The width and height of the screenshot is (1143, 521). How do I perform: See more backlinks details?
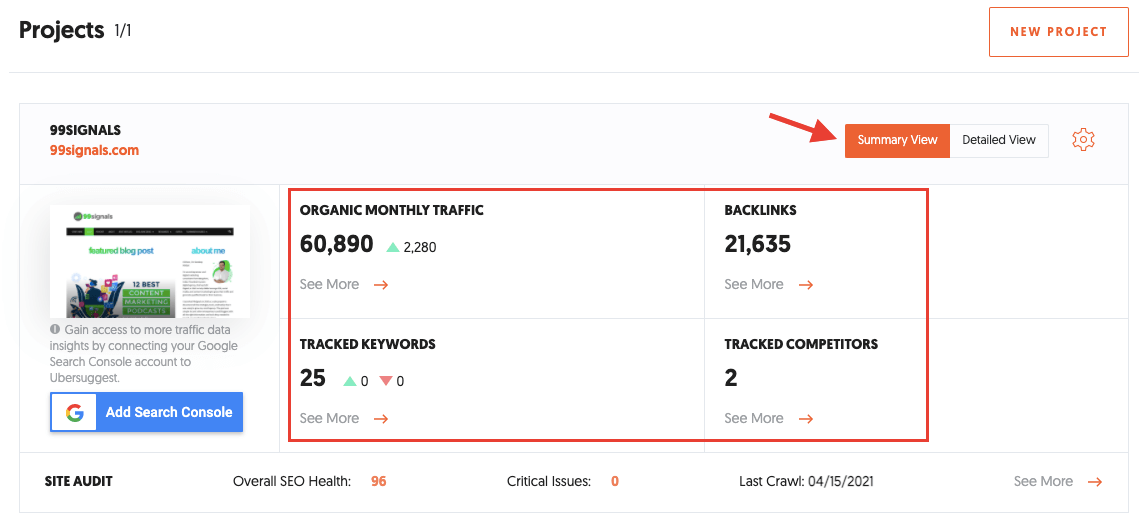[x=754, y=285]
